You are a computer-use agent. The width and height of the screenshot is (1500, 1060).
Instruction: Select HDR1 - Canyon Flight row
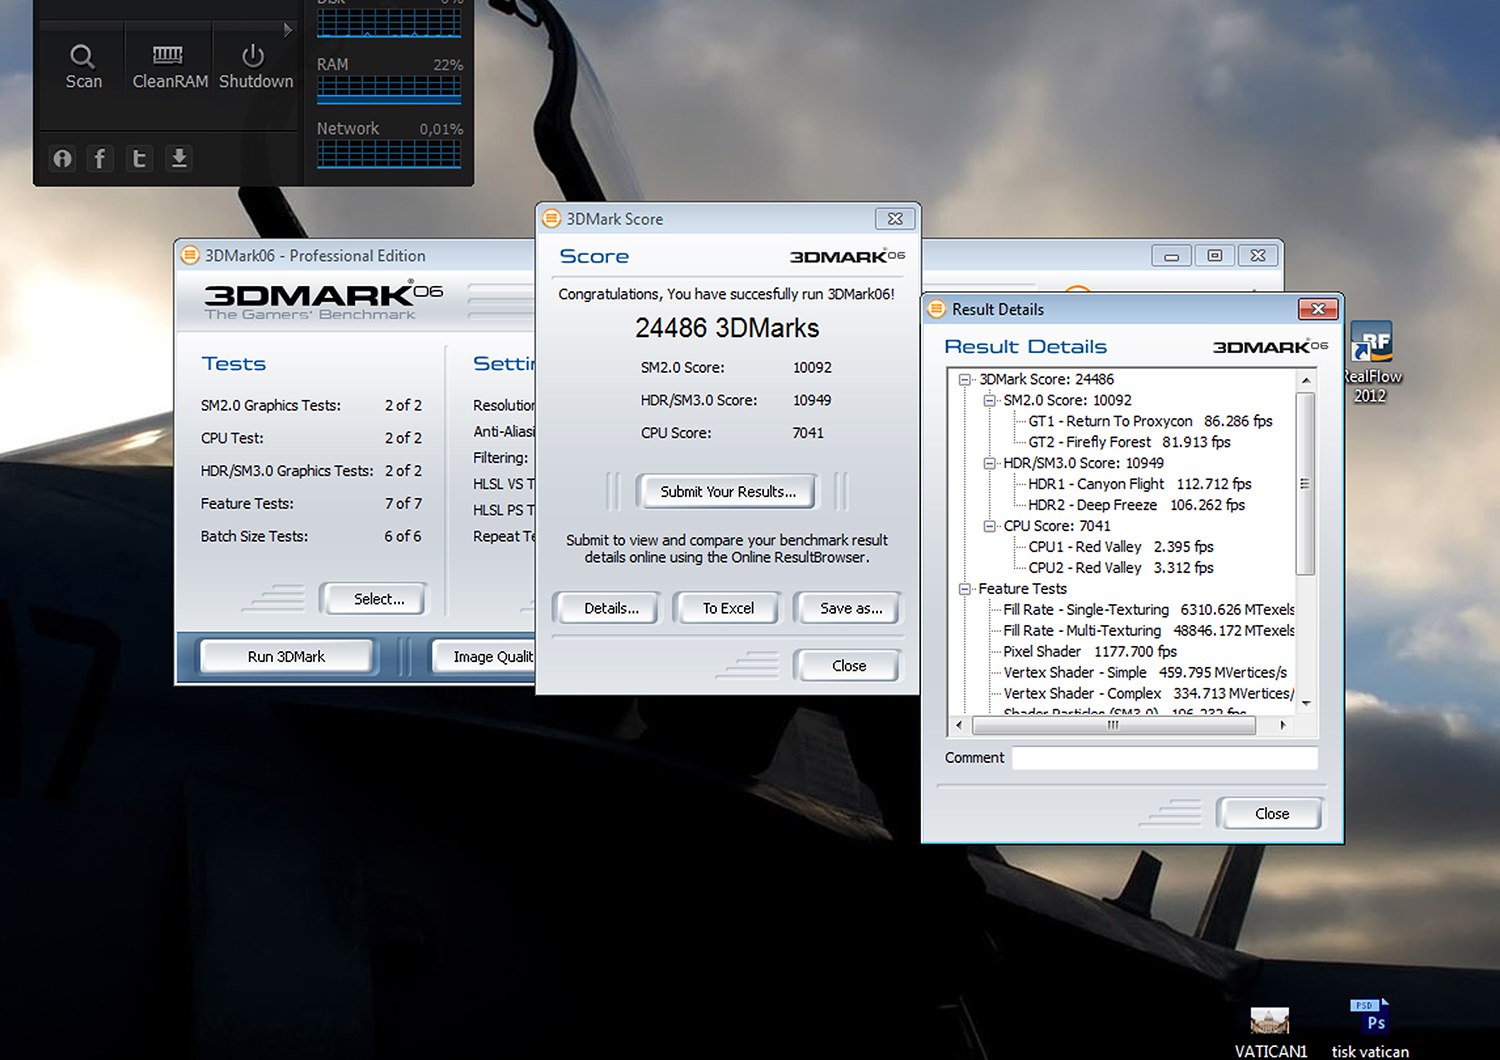(x=1139, y=484)
